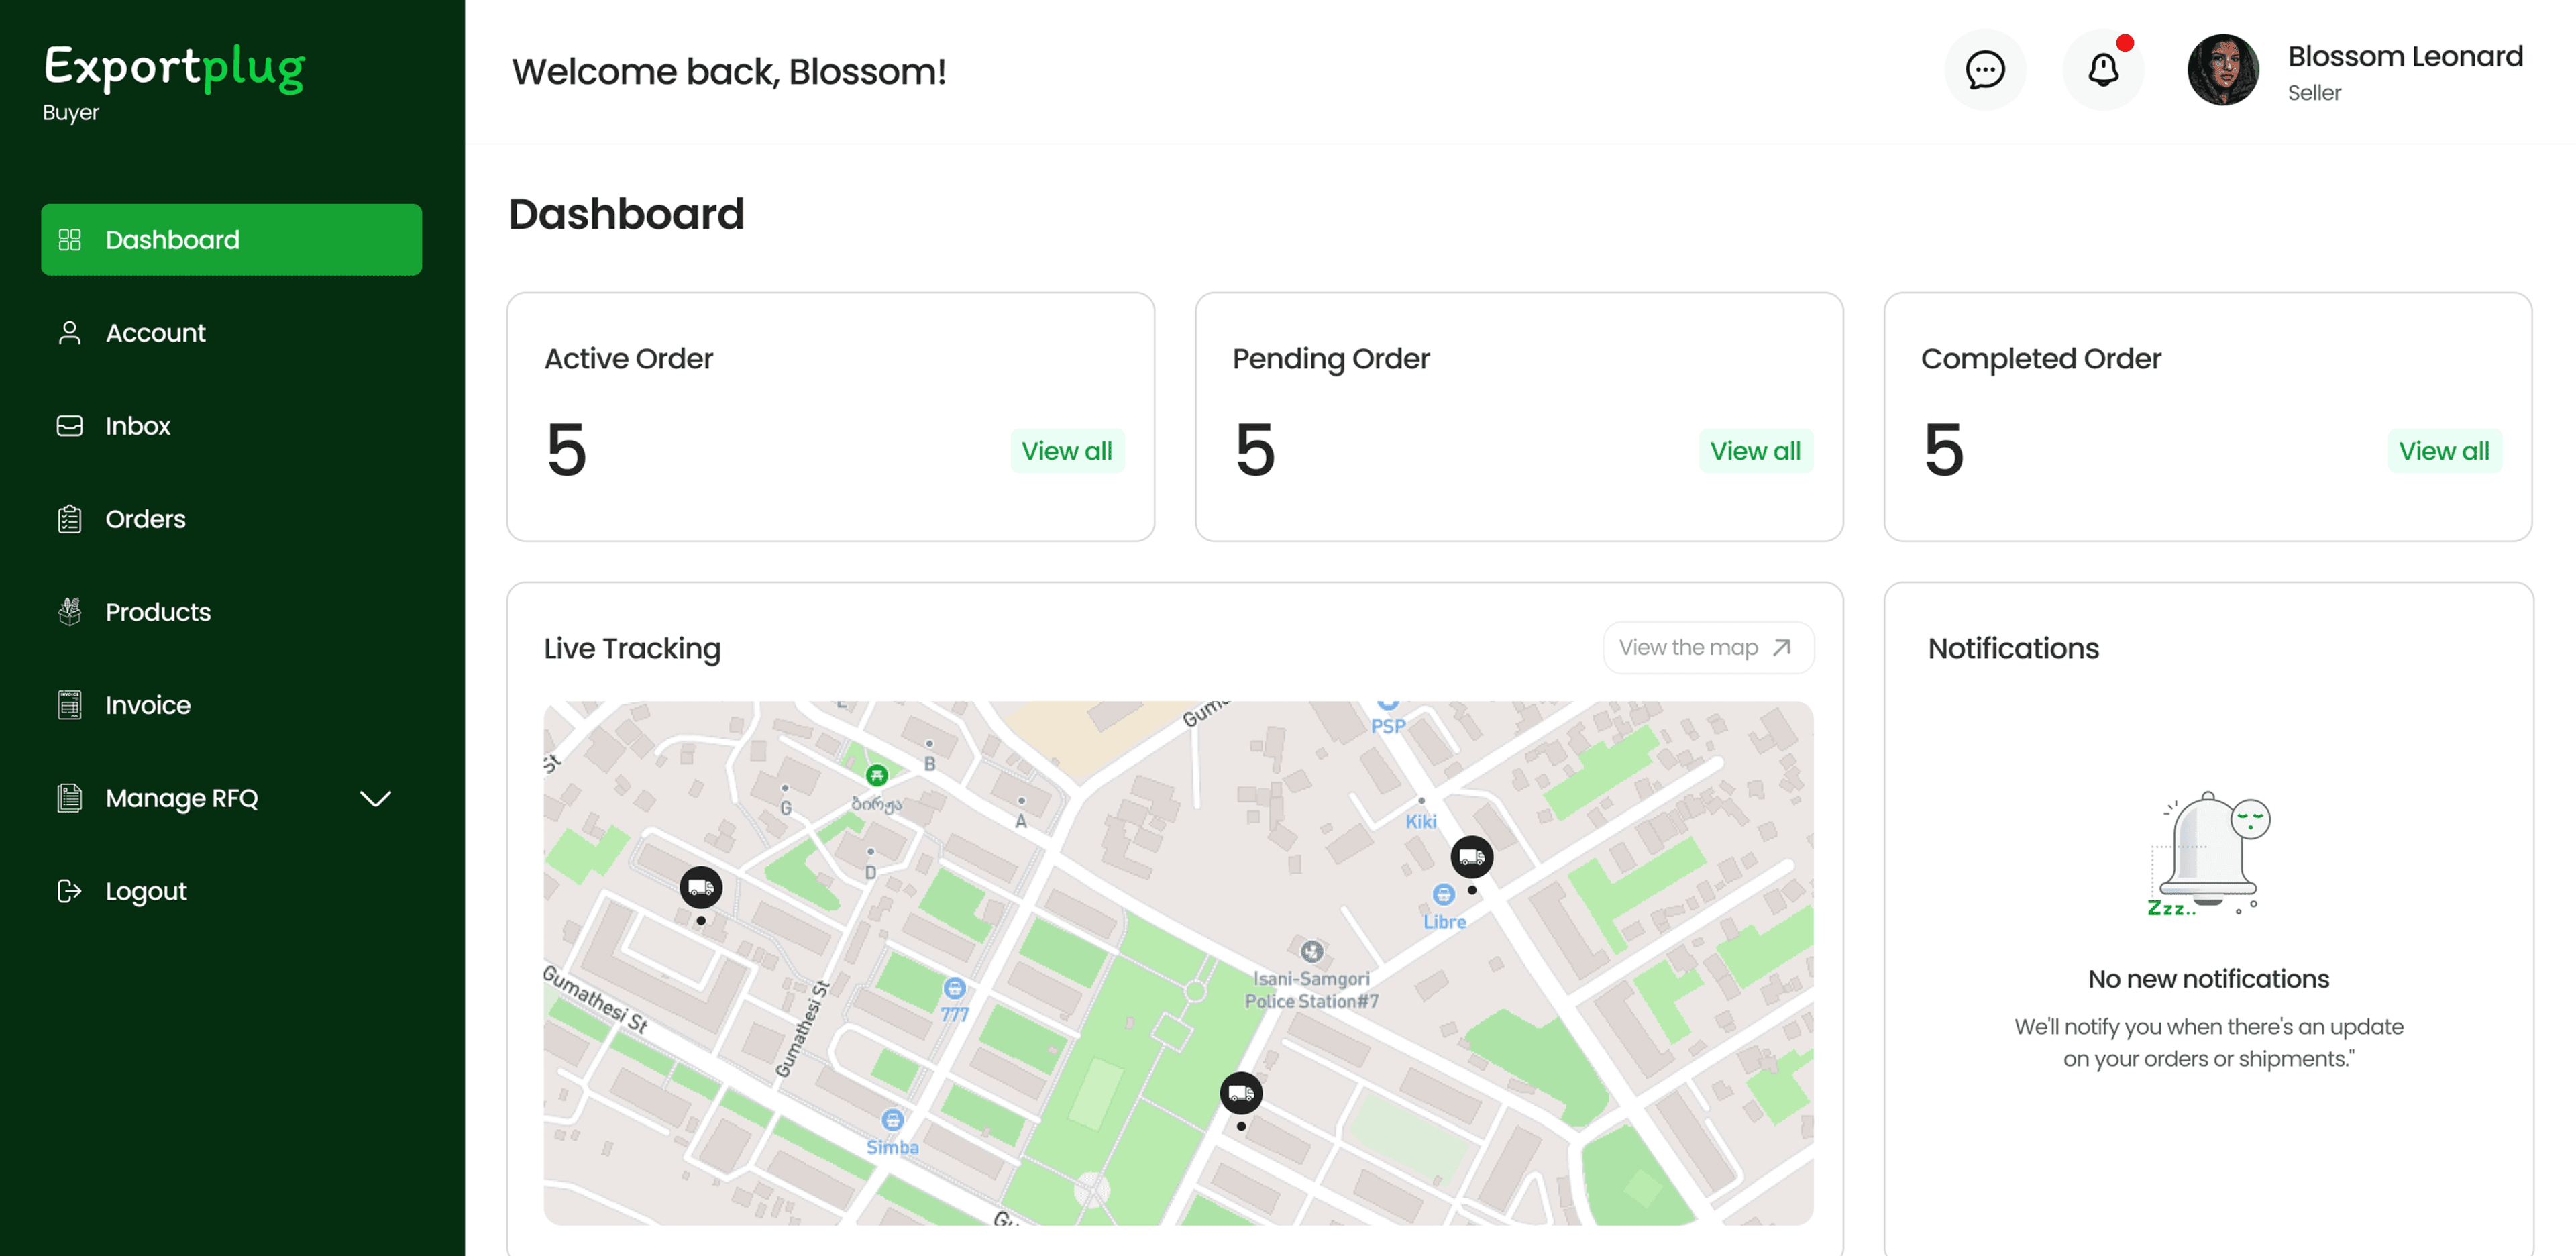Click the Products box icon in sidebar

(x=70, y=612)
